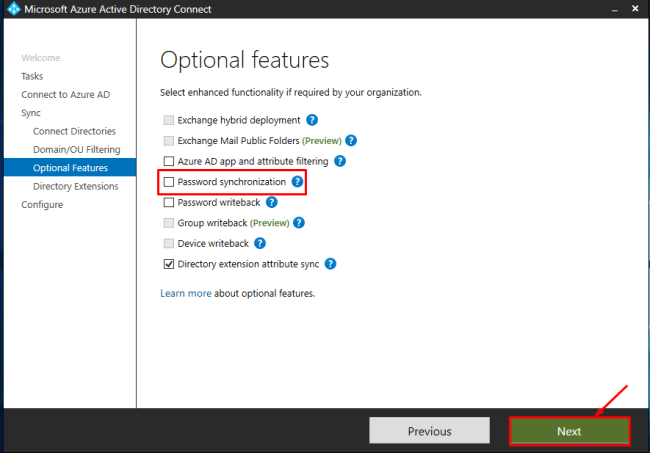
Task: Open help for Exchange Mail Public Folders
Action: pos(351,141)
